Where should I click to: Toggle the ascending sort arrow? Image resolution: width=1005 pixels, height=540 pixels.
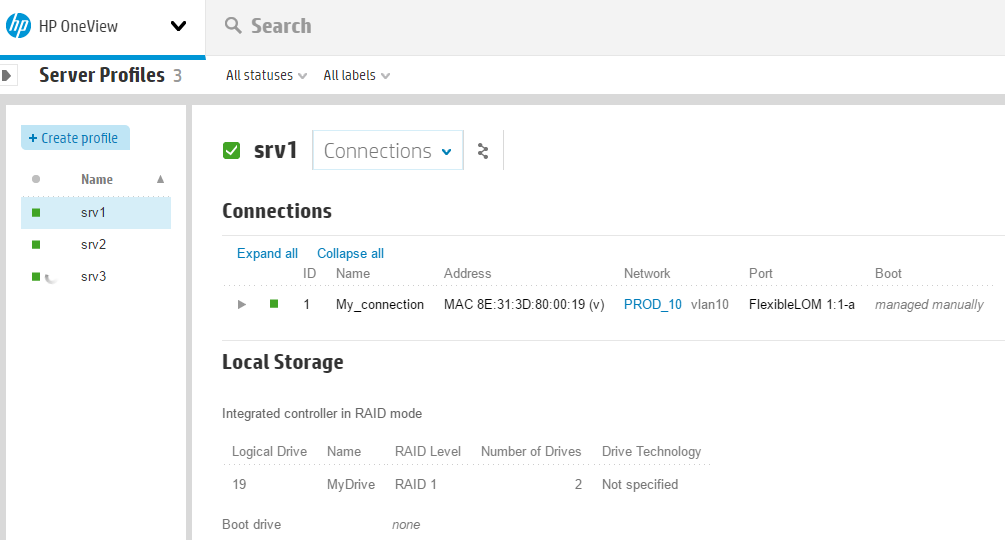coord(160,179)
